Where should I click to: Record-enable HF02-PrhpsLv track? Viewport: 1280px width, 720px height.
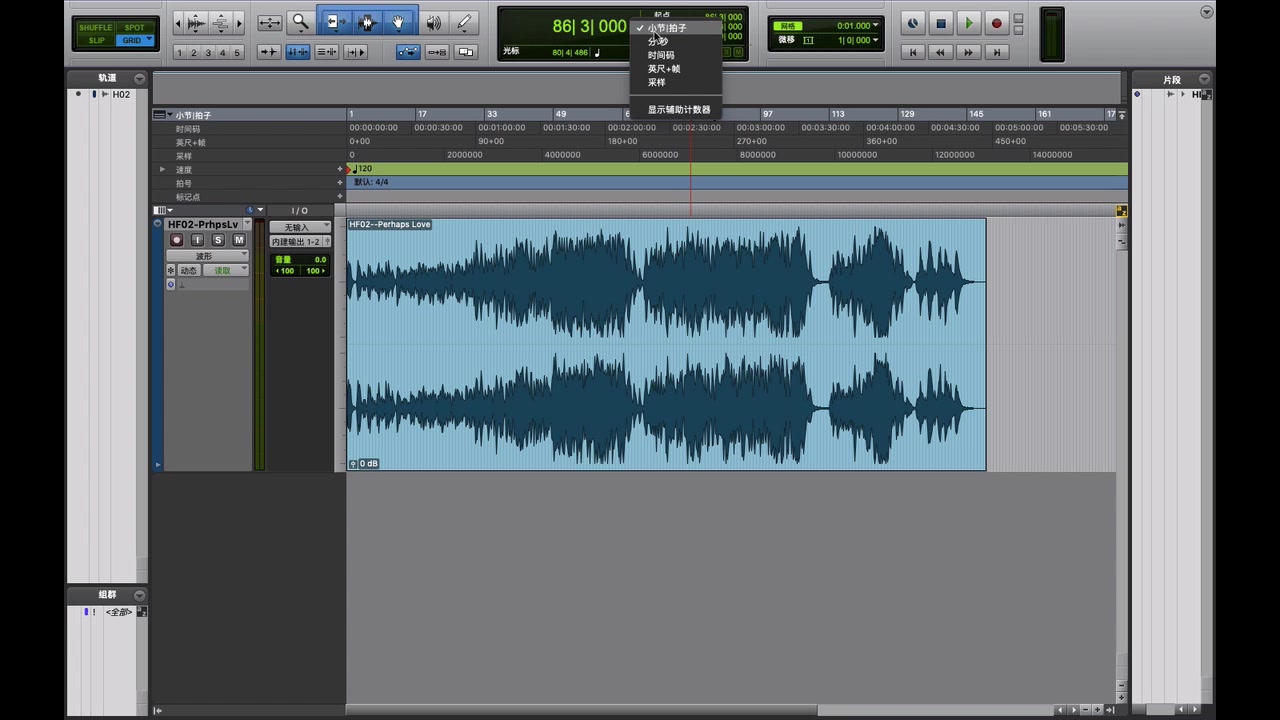point(177,240)
